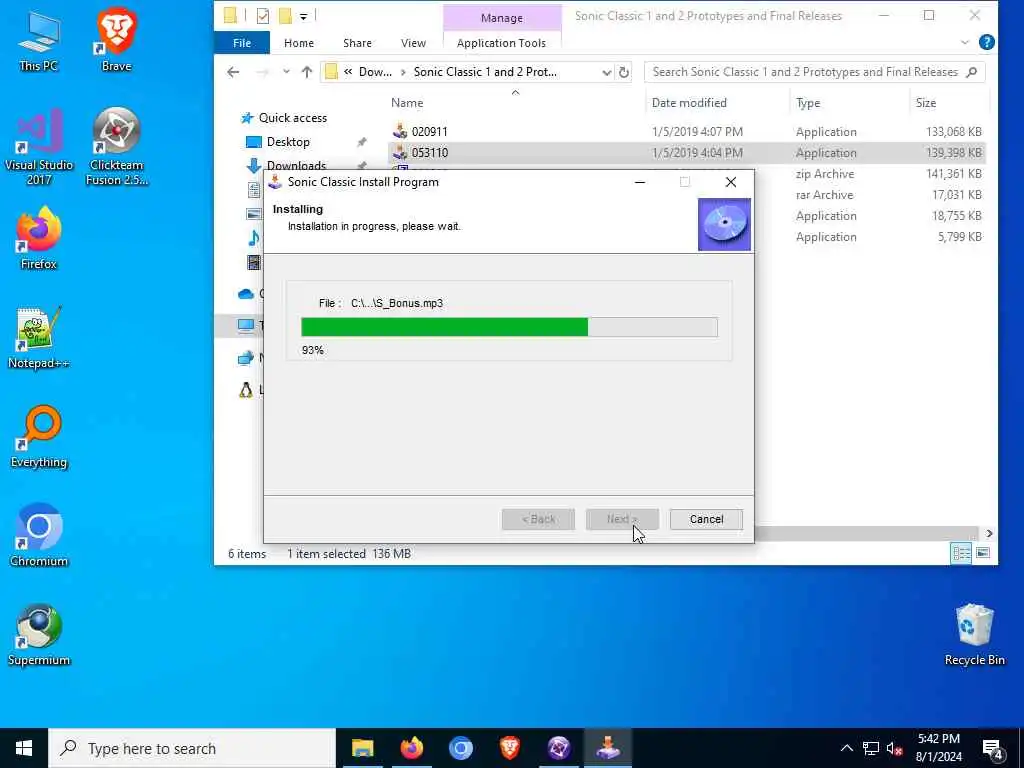Click the Chromium taskbar icon
This screenshot has height=768, width=1024.
tap(460, 748)
